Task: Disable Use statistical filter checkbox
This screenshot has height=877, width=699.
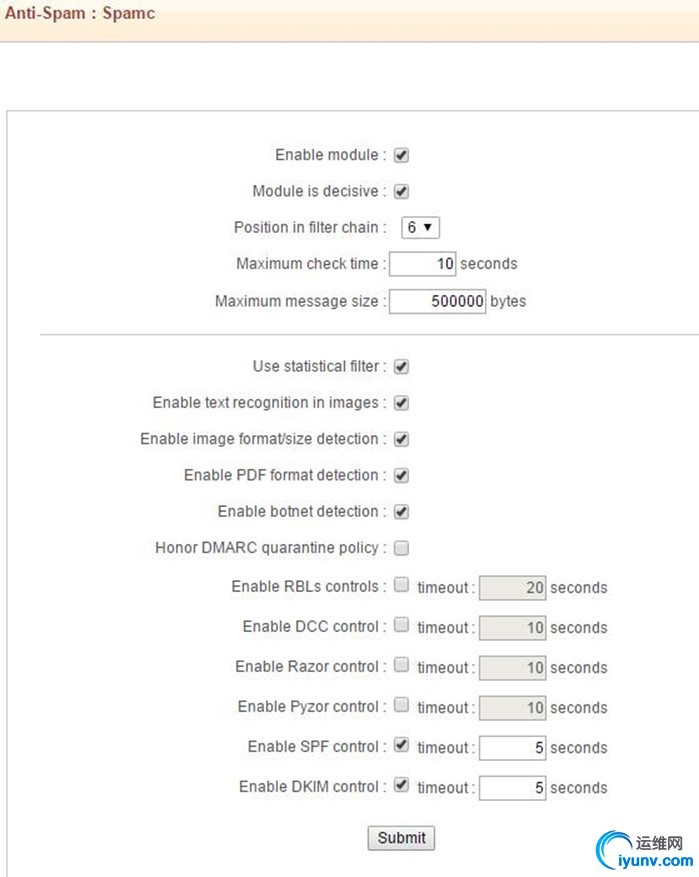Action: pos(401,366)
